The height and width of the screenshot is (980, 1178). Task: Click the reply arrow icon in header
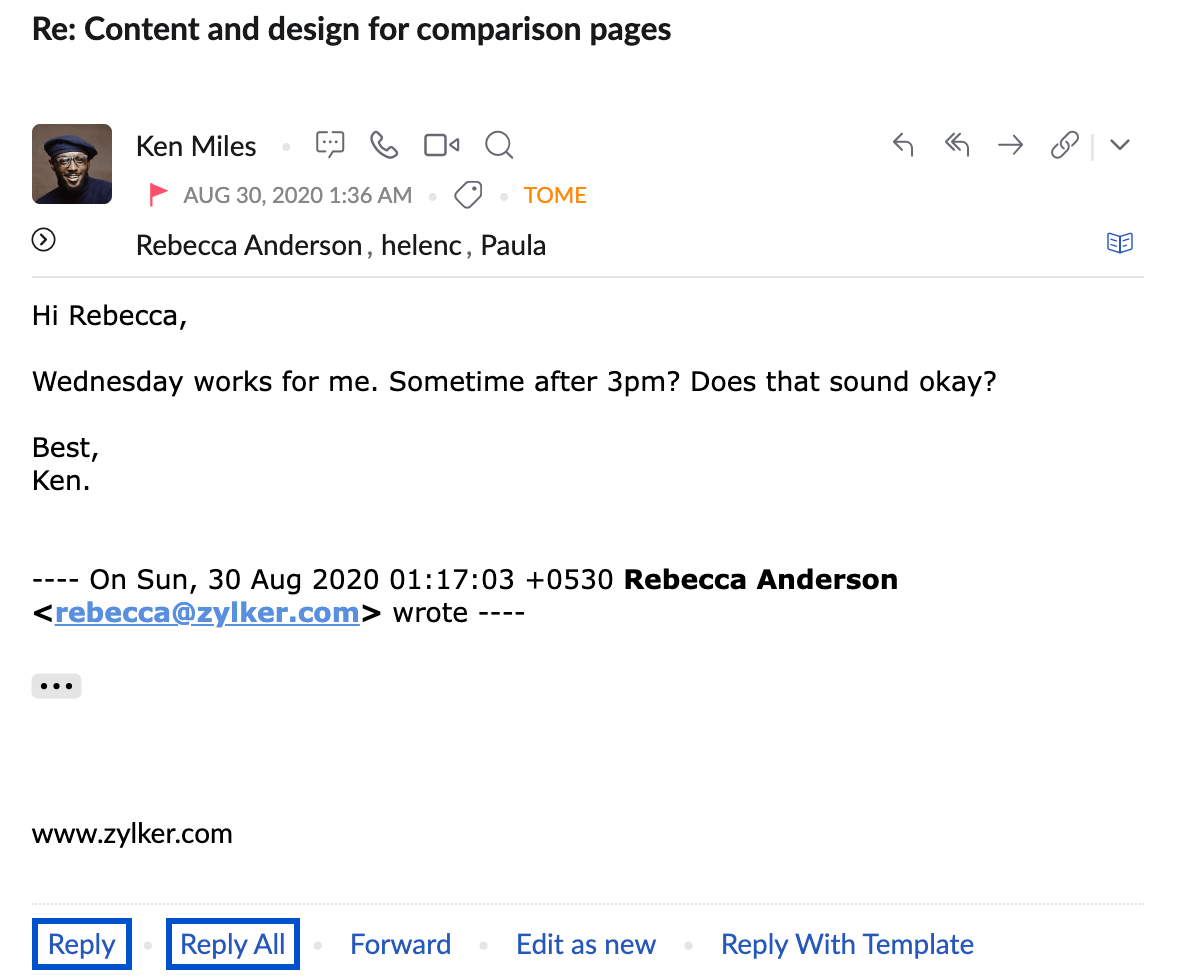click(903, 145)
